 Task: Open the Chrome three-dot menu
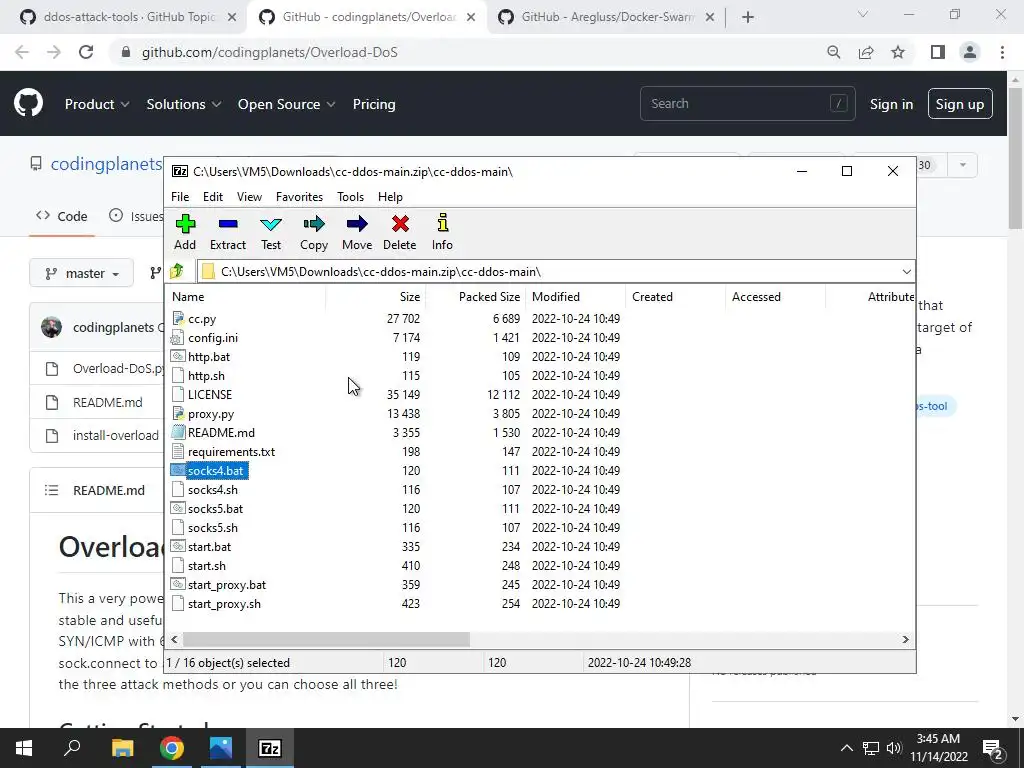pos(1002,52)
